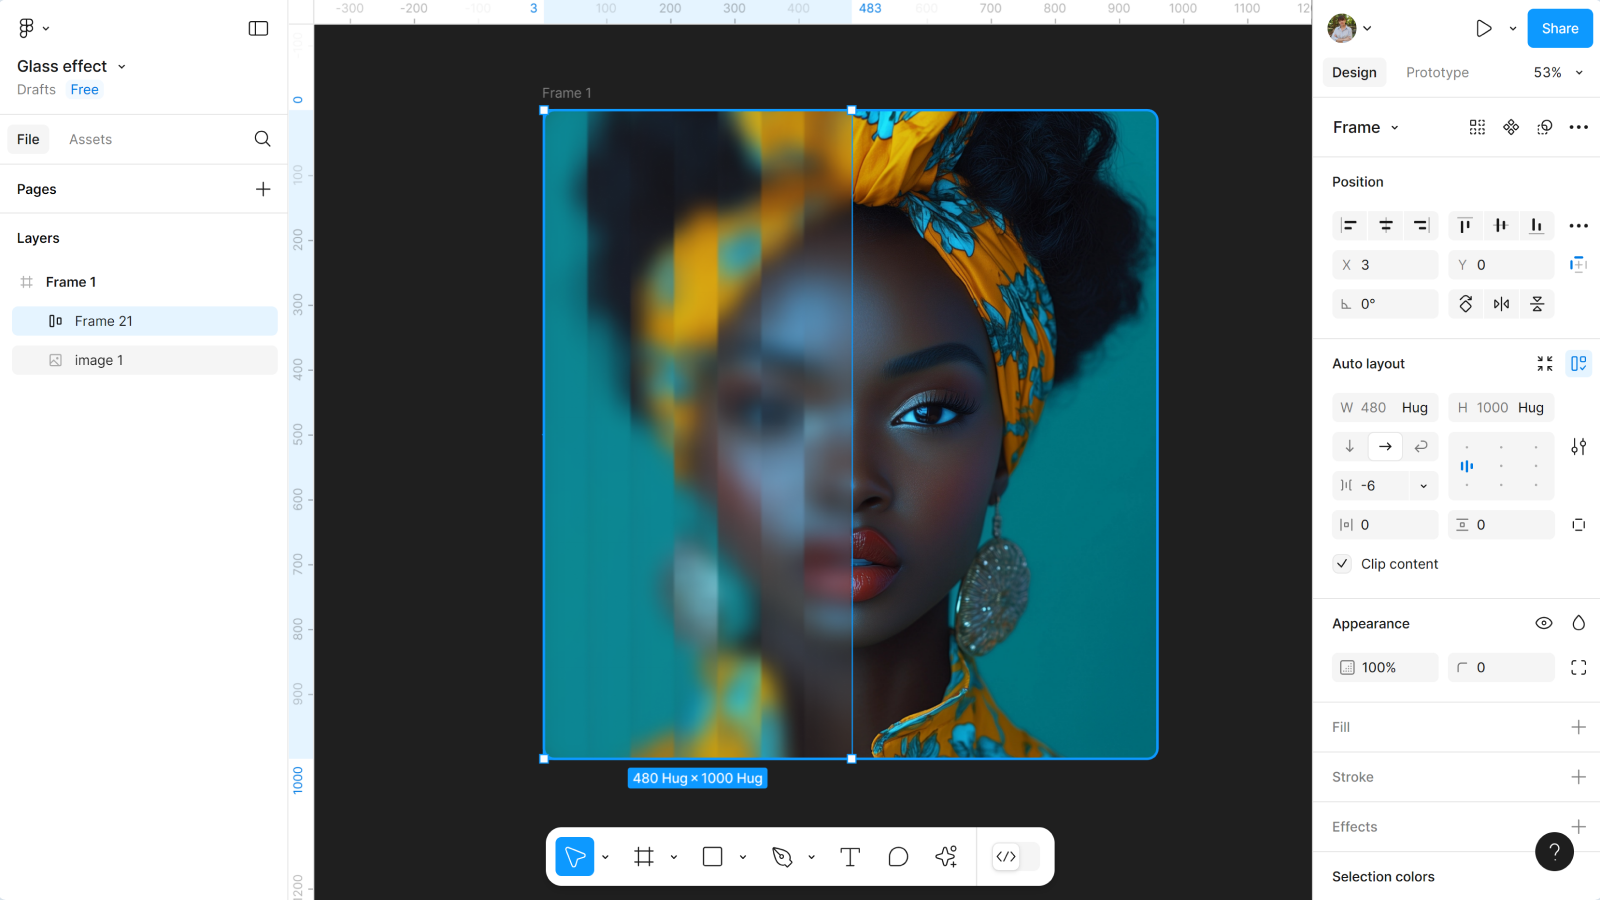The height and width of the screenshot is (900, 1600).
Task: Open the Actions AI sparkle tool
Action: click(946, 857)
